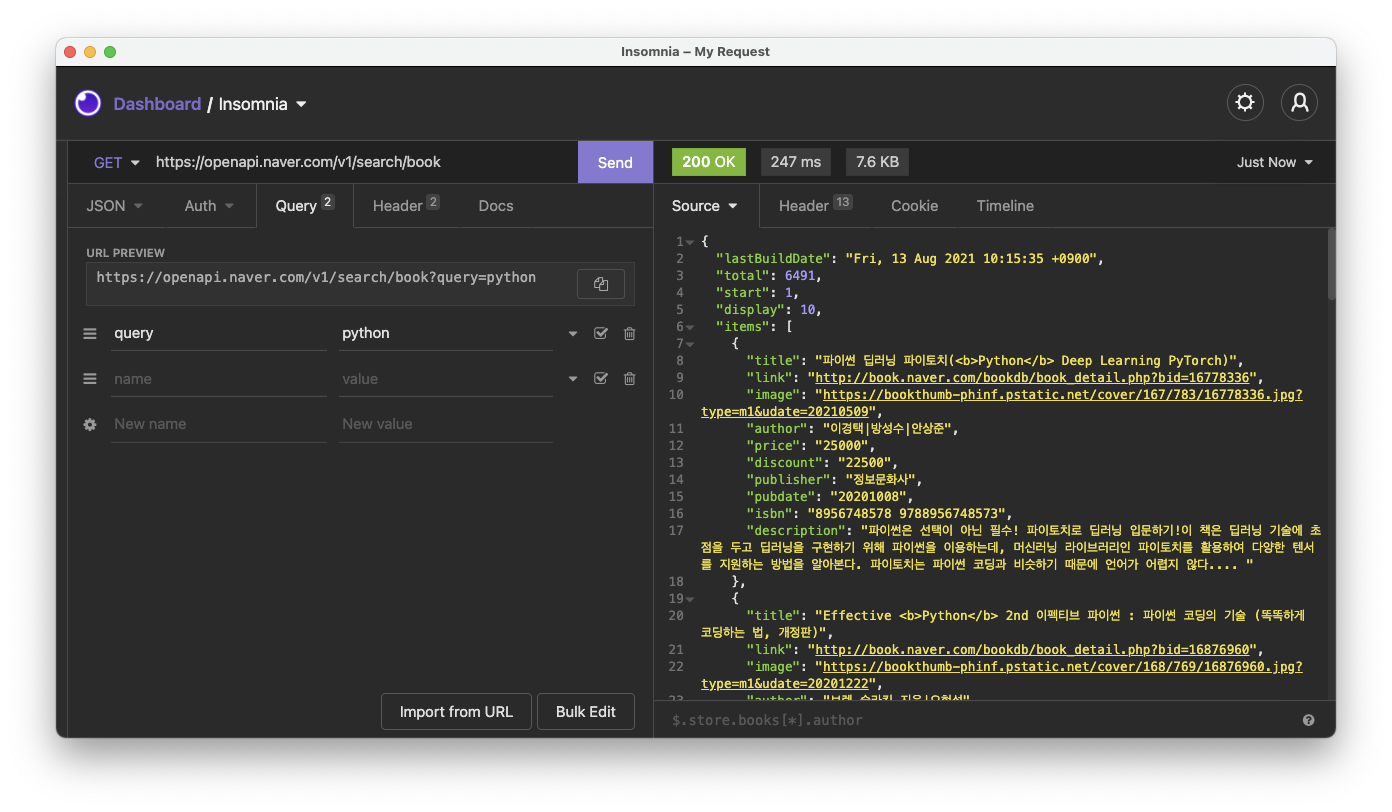The image size is (1392, 812).
Task: Click the isbn value on line 16
Action: pos(908,514)
